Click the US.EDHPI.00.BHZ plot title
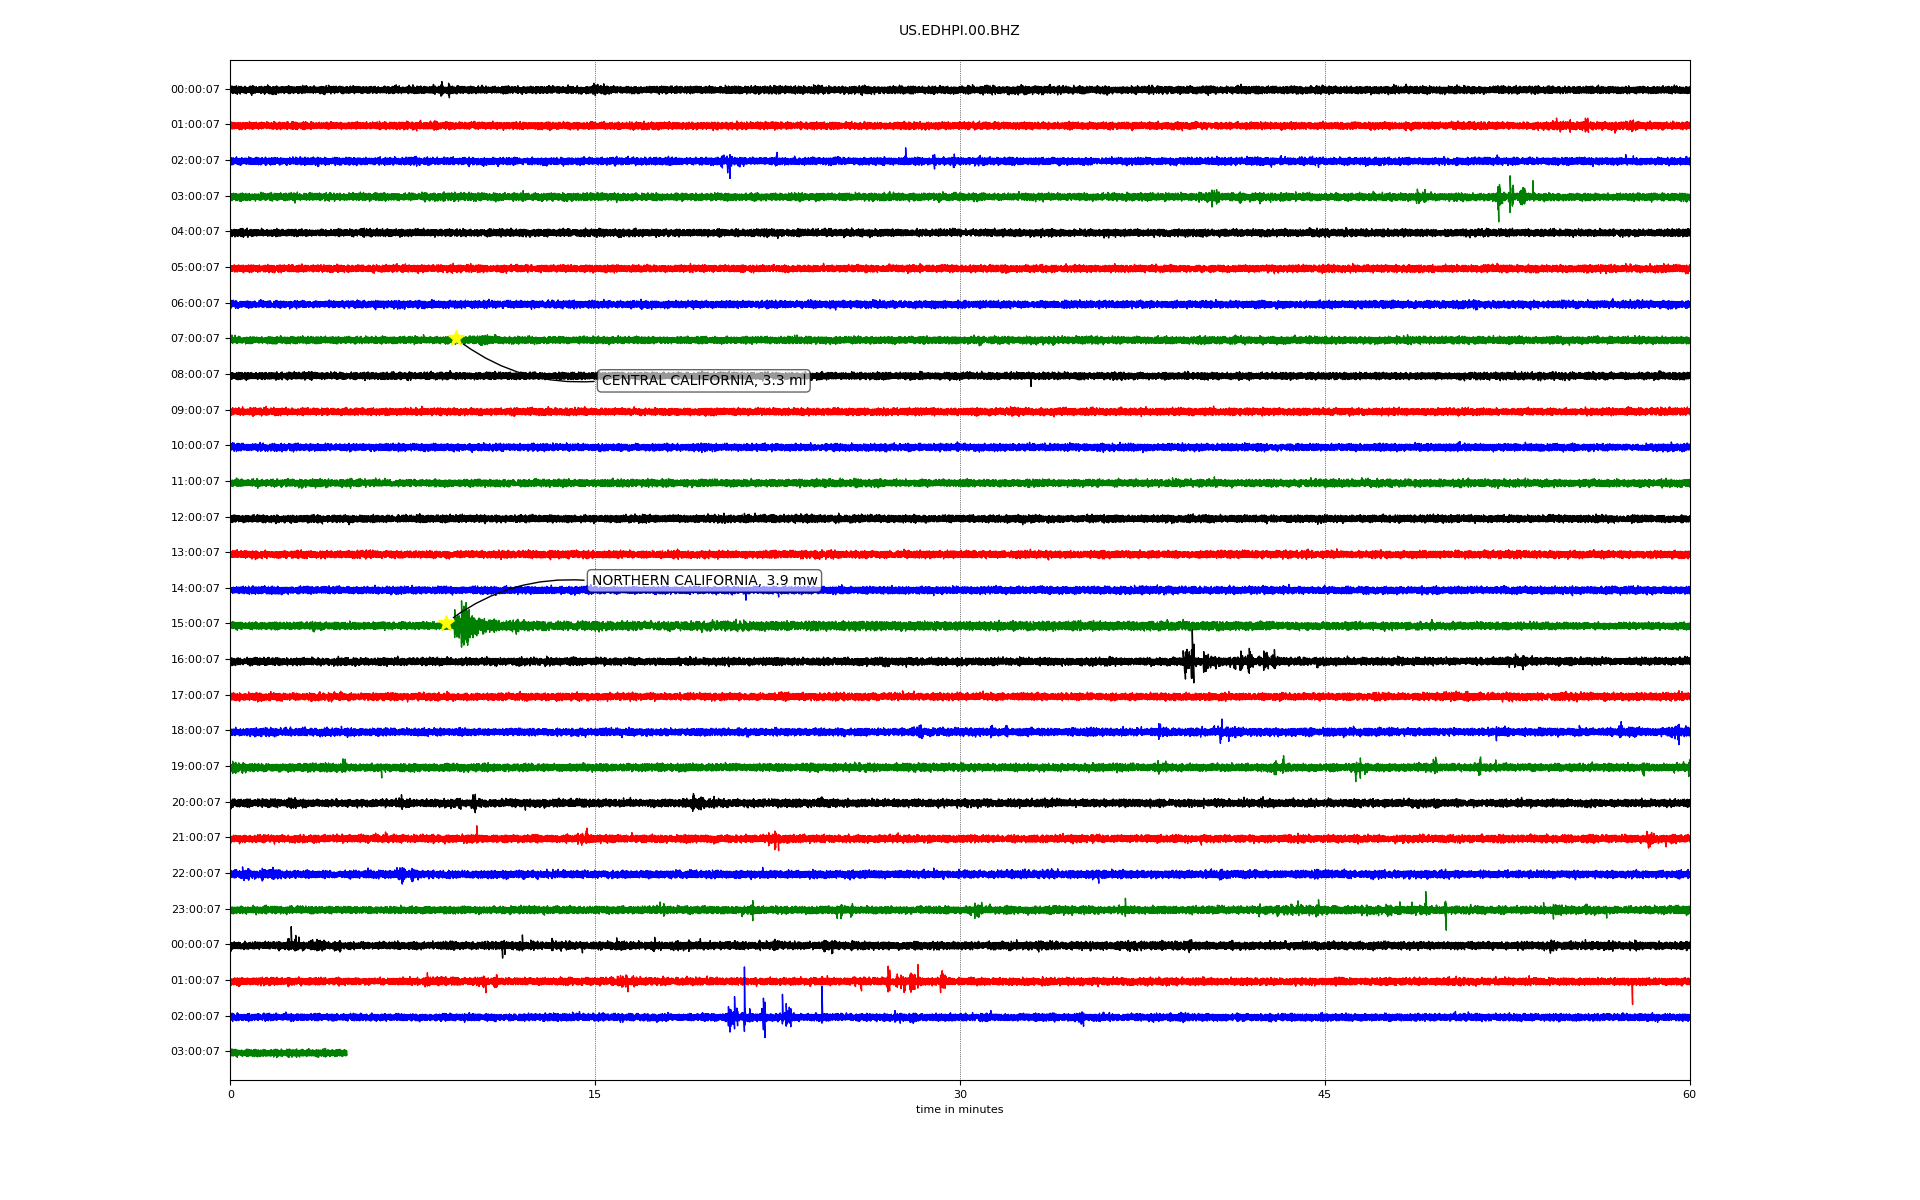 pos(959,31)
